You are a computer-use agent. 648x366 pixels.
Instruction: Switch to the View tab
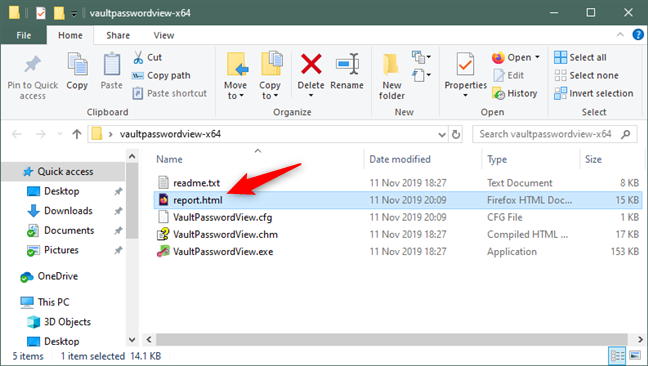coord(164,36)
